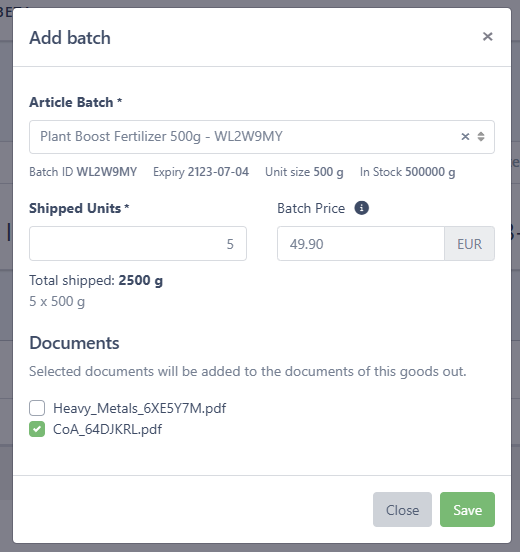The height and width of the screenshot is (552, 520).
Task: Click the Documents section heading
Action: (74, 343)
